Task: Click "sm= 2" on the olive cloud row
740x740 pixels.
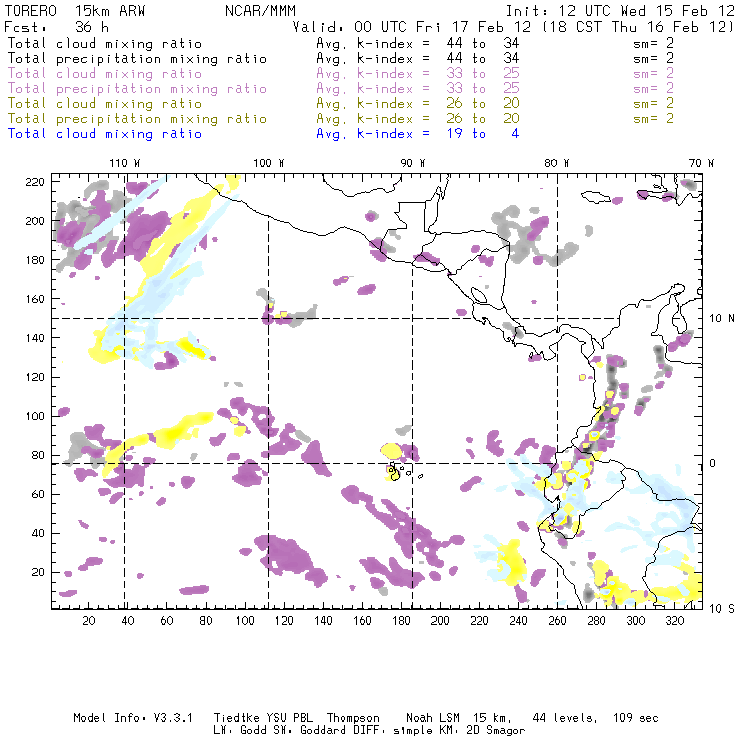Action: click(653, 103)
